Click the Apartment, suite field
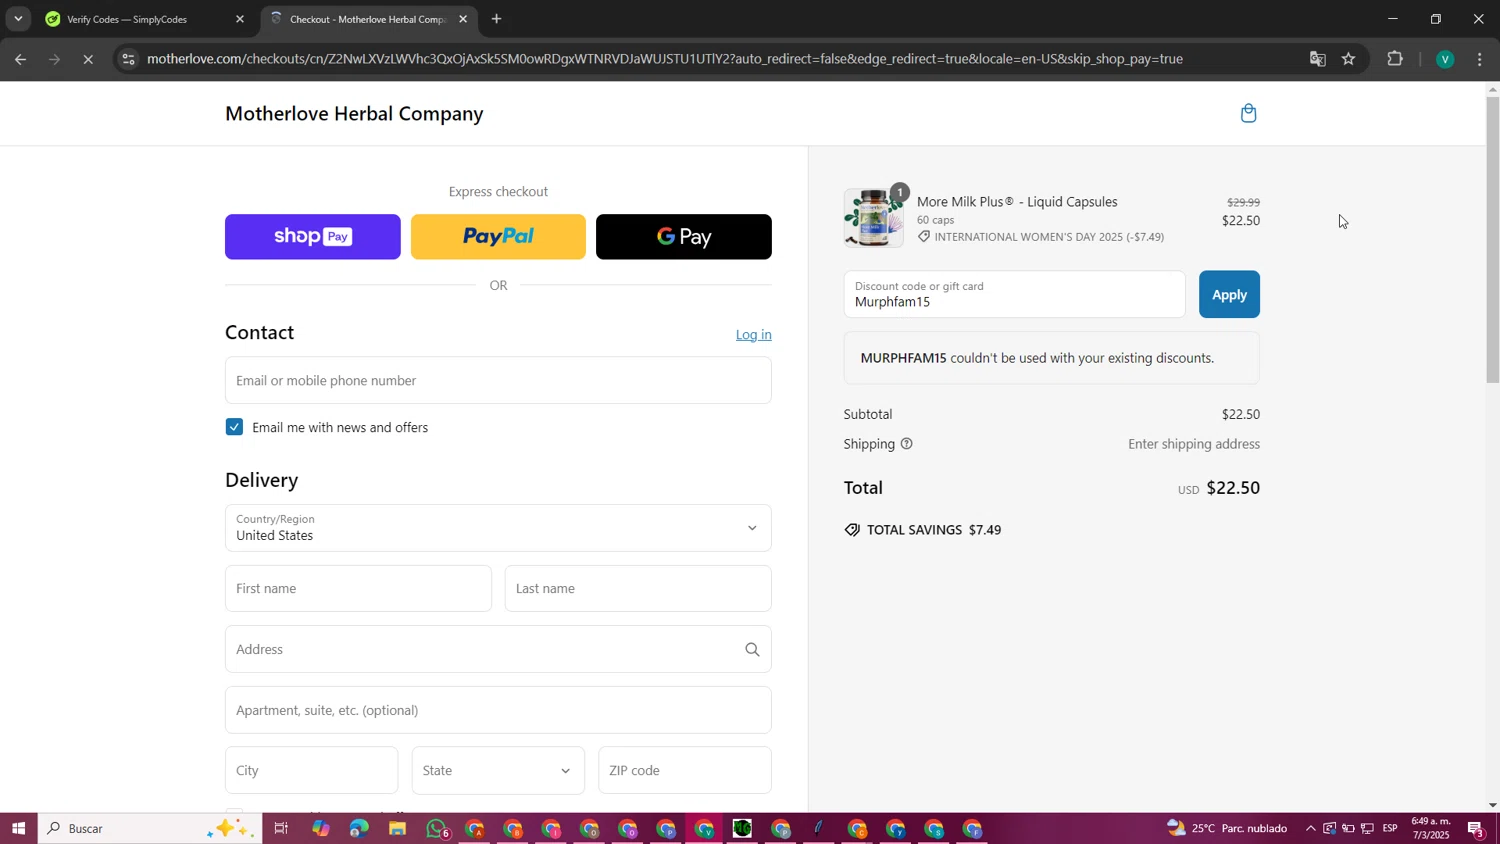1500x844 pixels. tap(498, 710)
